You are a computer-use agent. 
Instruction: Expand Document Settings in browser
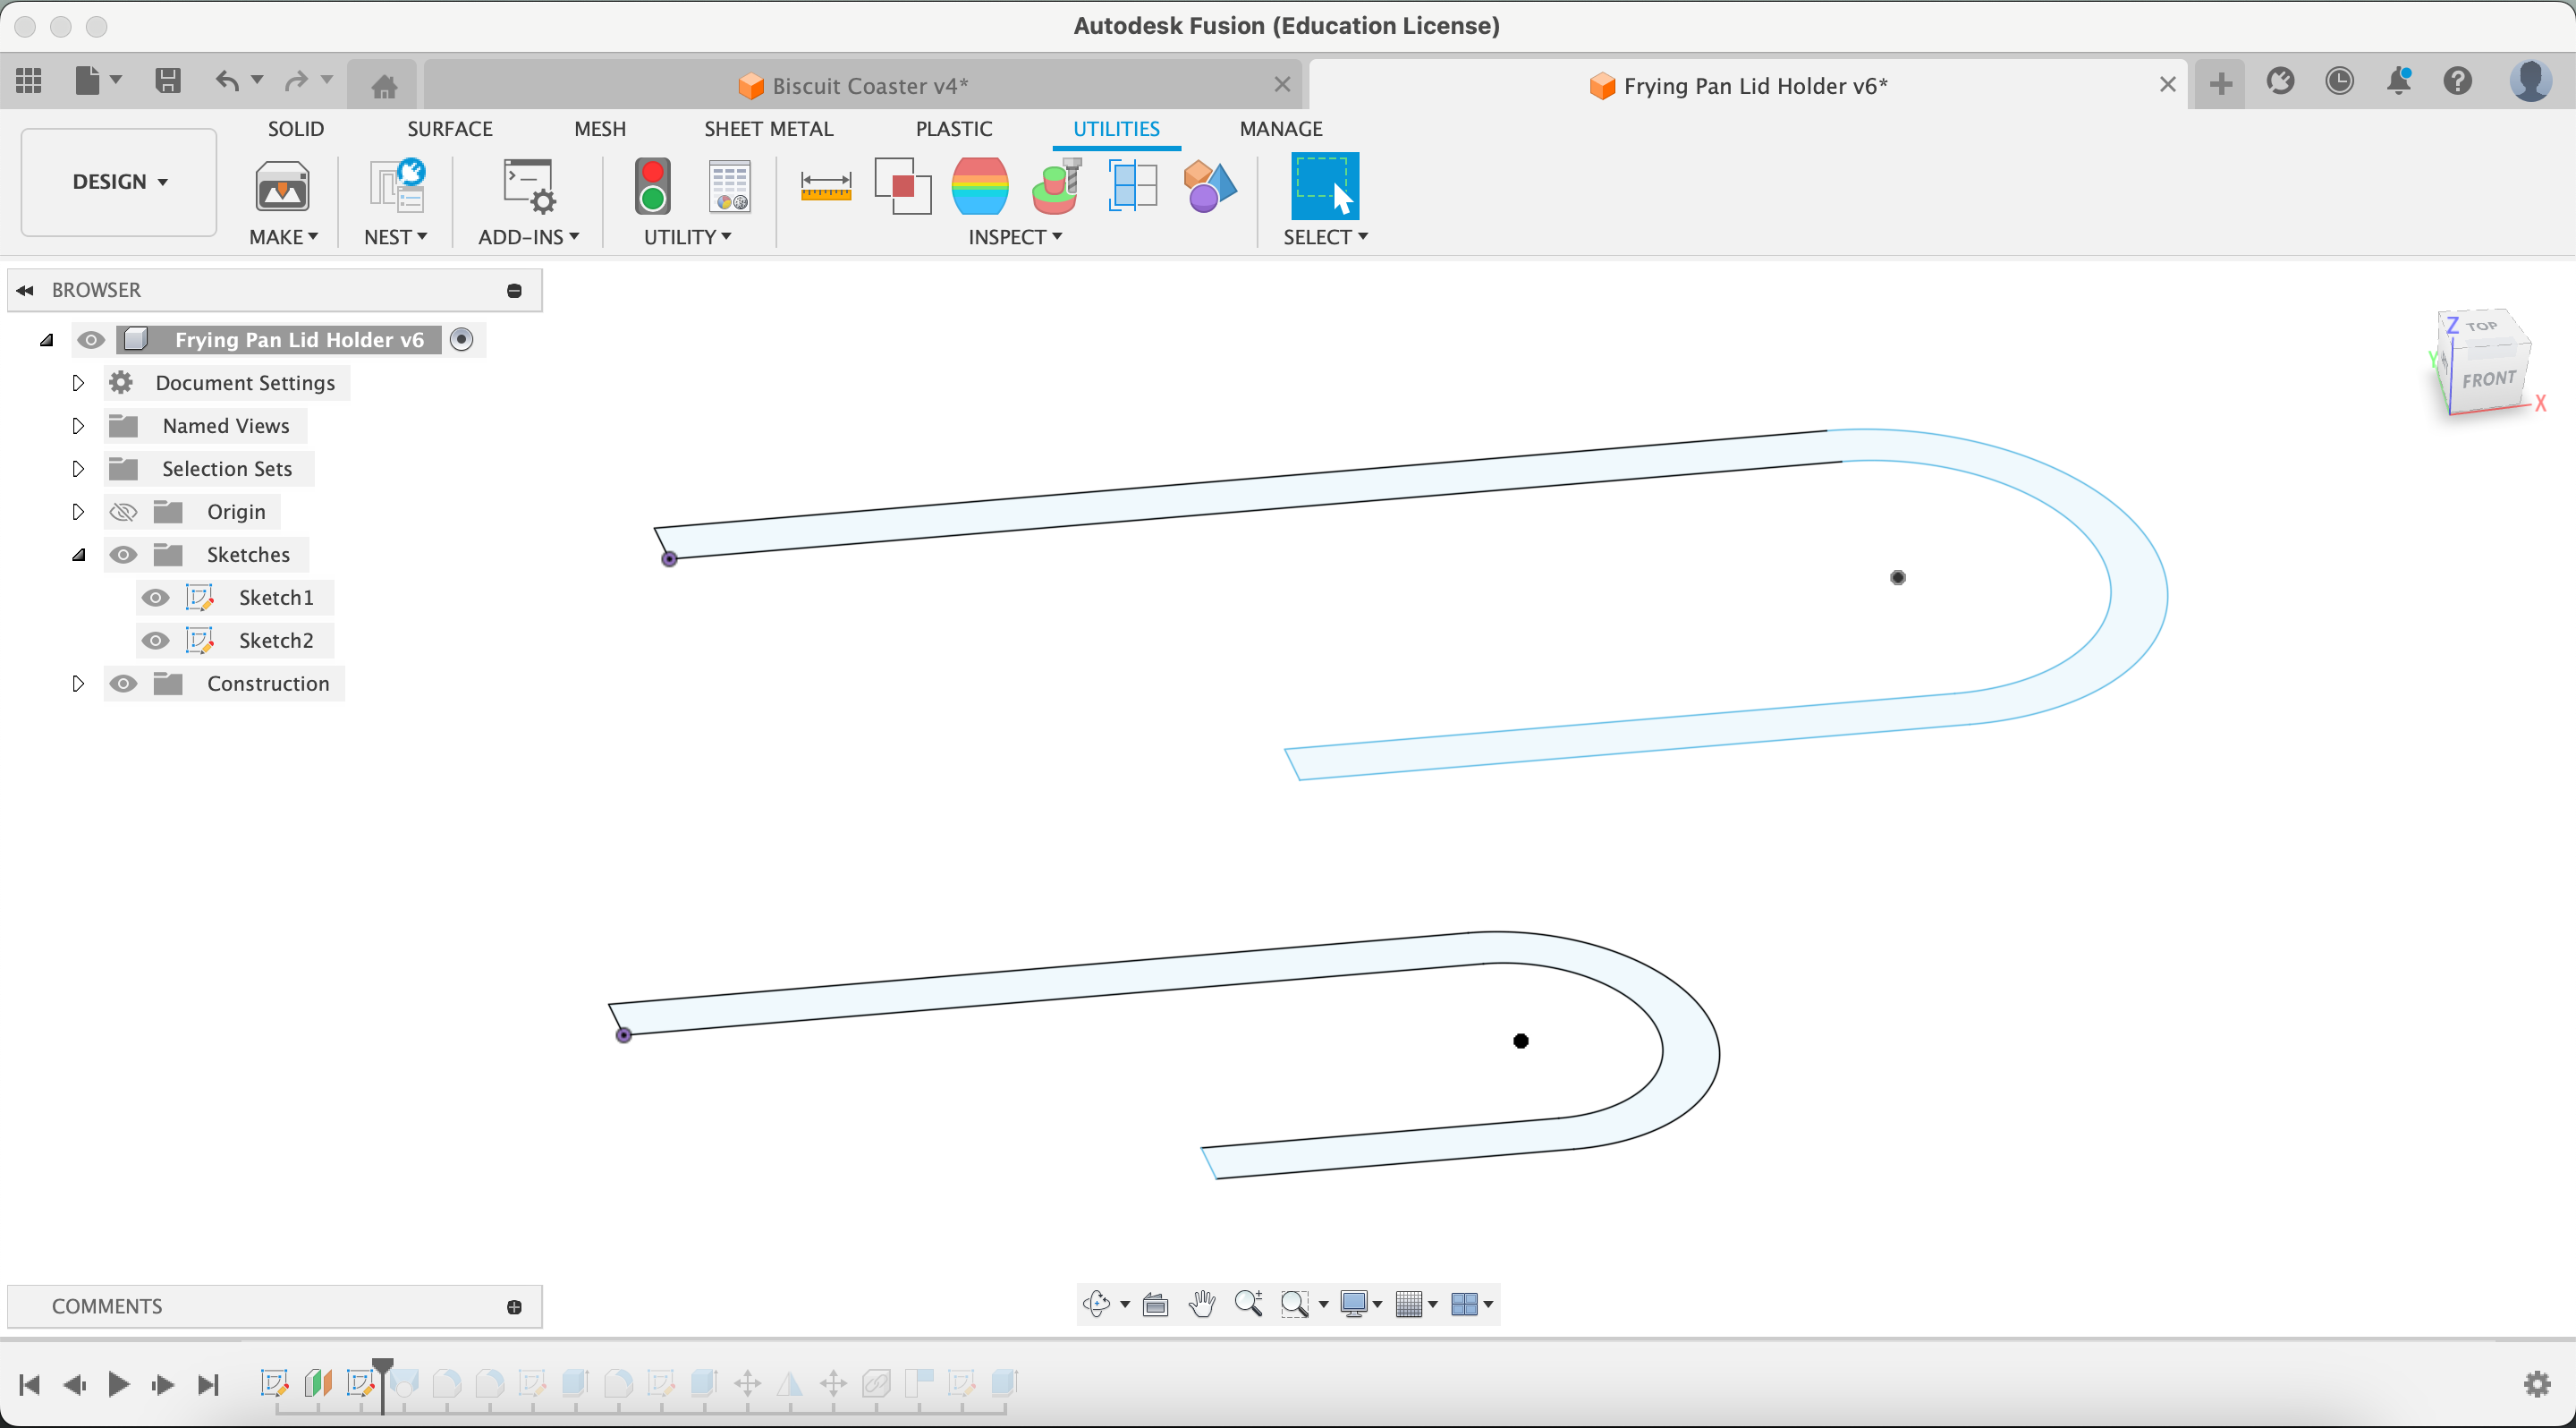(78, 383)
